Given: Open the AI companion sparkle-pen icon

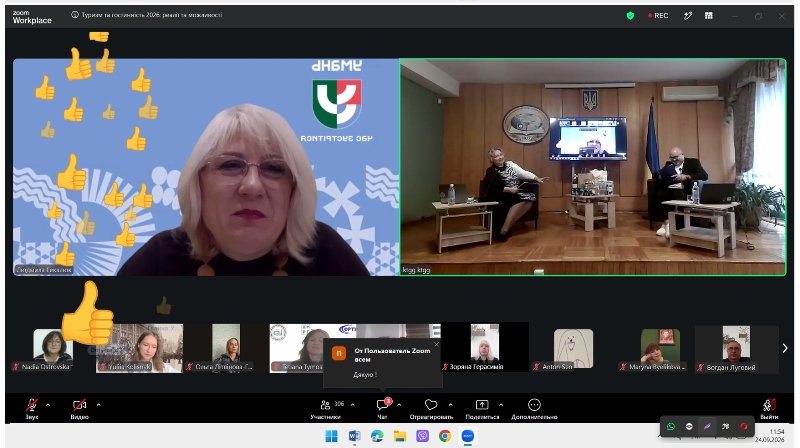Looking at the screenshot, I should click(x=688, y=16).
